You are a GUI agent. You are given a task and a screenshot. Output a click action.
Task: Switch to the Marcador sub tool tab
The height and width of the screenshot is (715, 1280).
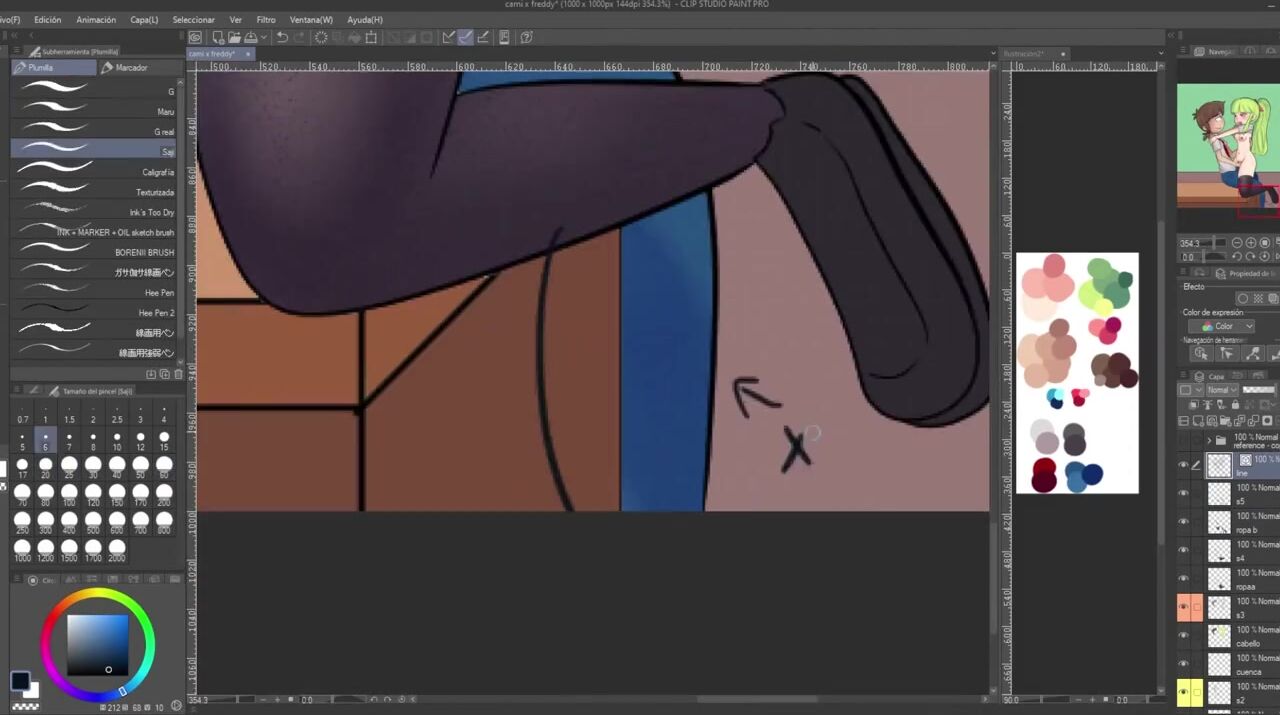pos(132,68)
